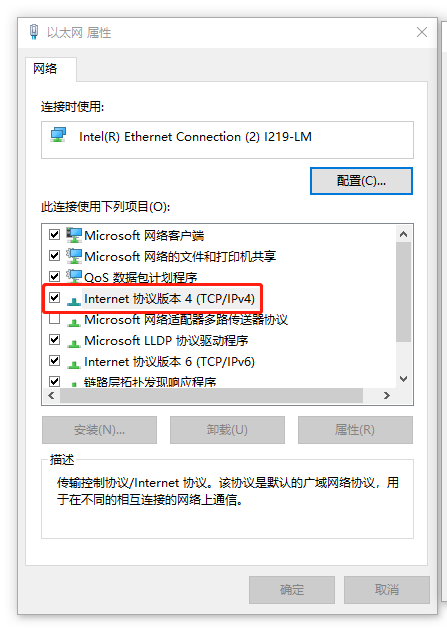Switch to the 网络 tab
The height and width of the screenshot is (632, 447).
(x=45, y=69)
